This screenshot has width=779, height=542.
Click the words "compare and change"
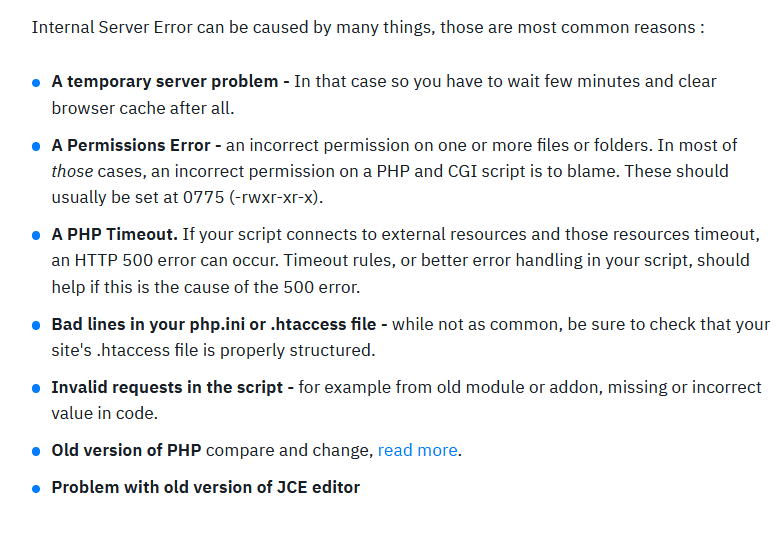pyautogui.click(x=289, y=451)
